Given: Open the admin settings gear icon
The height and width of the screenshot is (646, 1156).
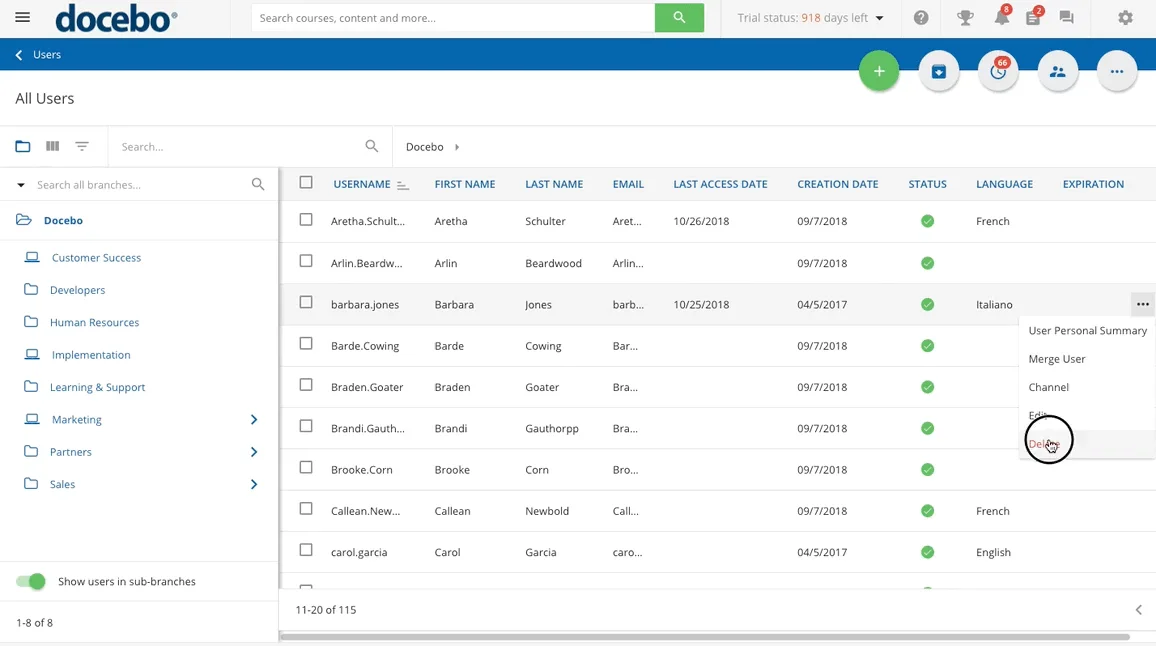Looking at the screenshot, I should pyautogui.click(x=1125, y=18).
